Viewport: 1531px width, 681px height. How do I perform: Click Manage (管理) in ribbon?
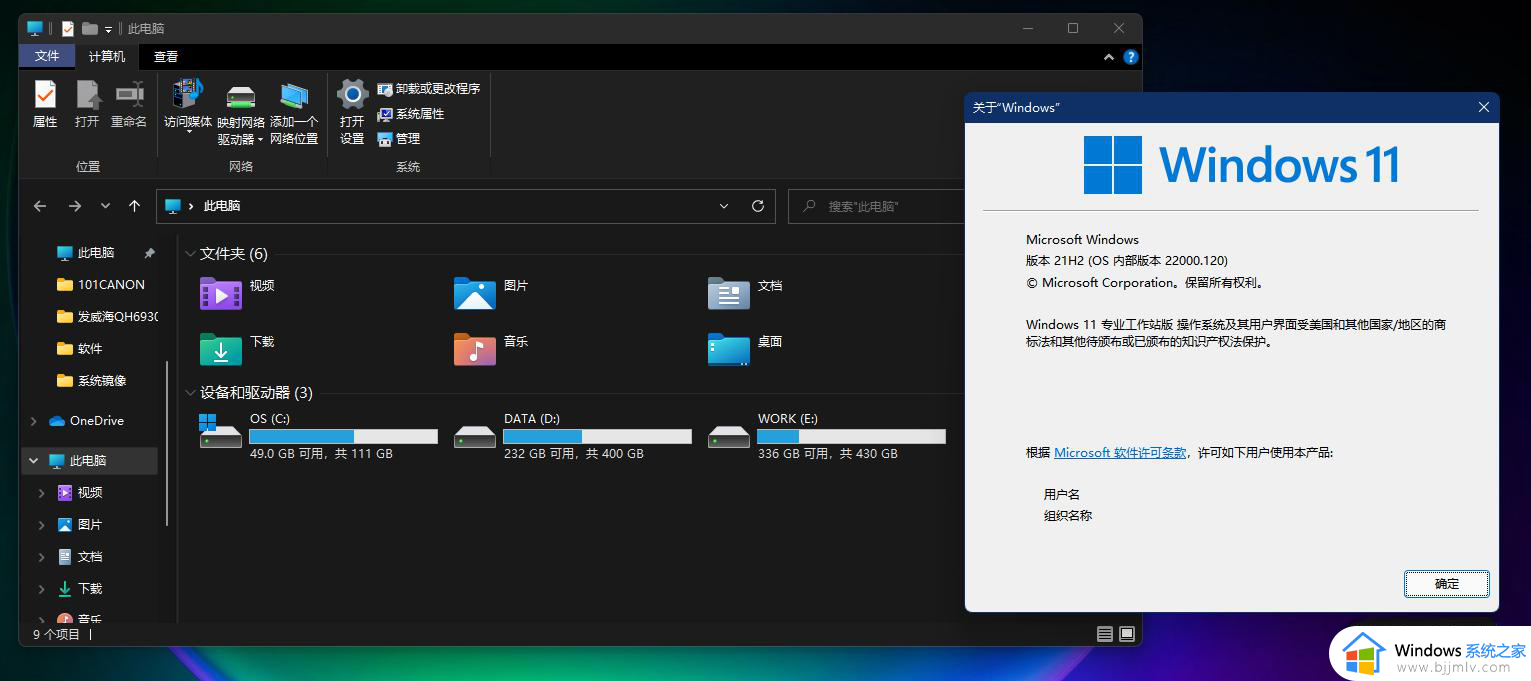coord(398,139)
